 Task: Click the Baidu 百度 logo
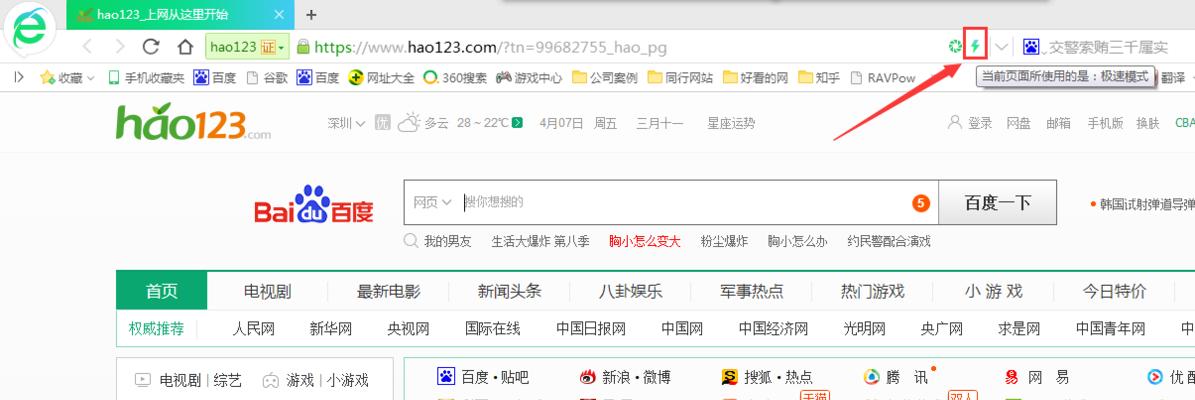(313, 203)
